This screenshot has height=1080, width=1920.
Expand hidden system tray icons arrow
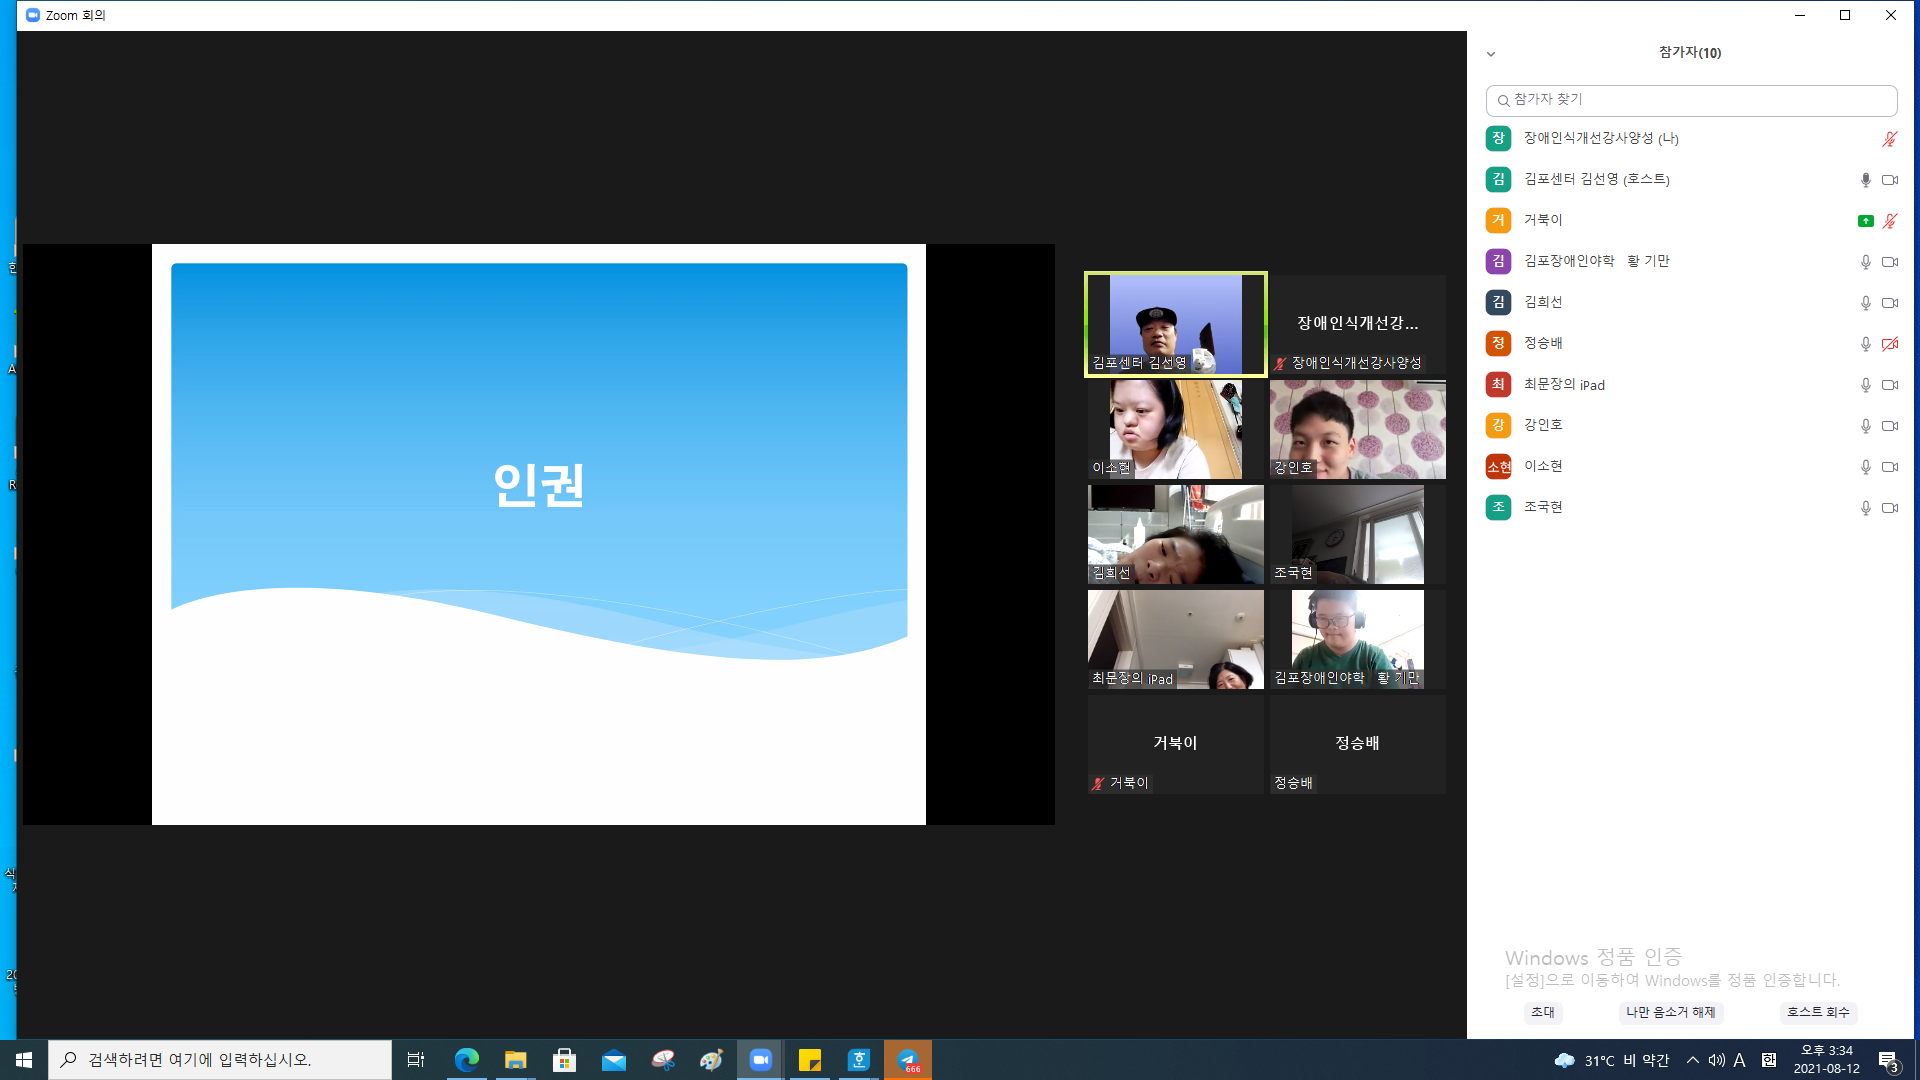(1693, 1060)
